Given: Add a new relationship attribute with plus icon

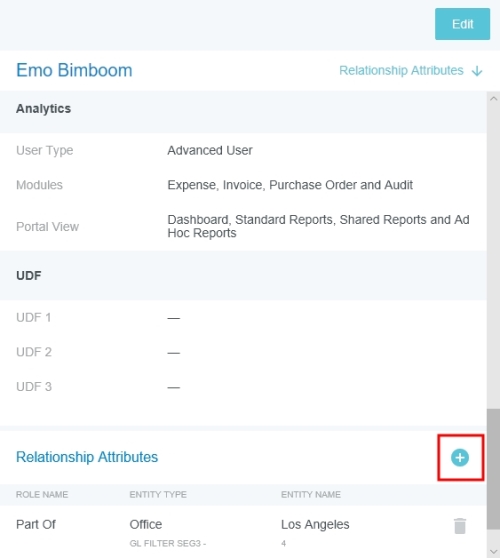Looking at the screenshot, I should [x=460, y=458].
